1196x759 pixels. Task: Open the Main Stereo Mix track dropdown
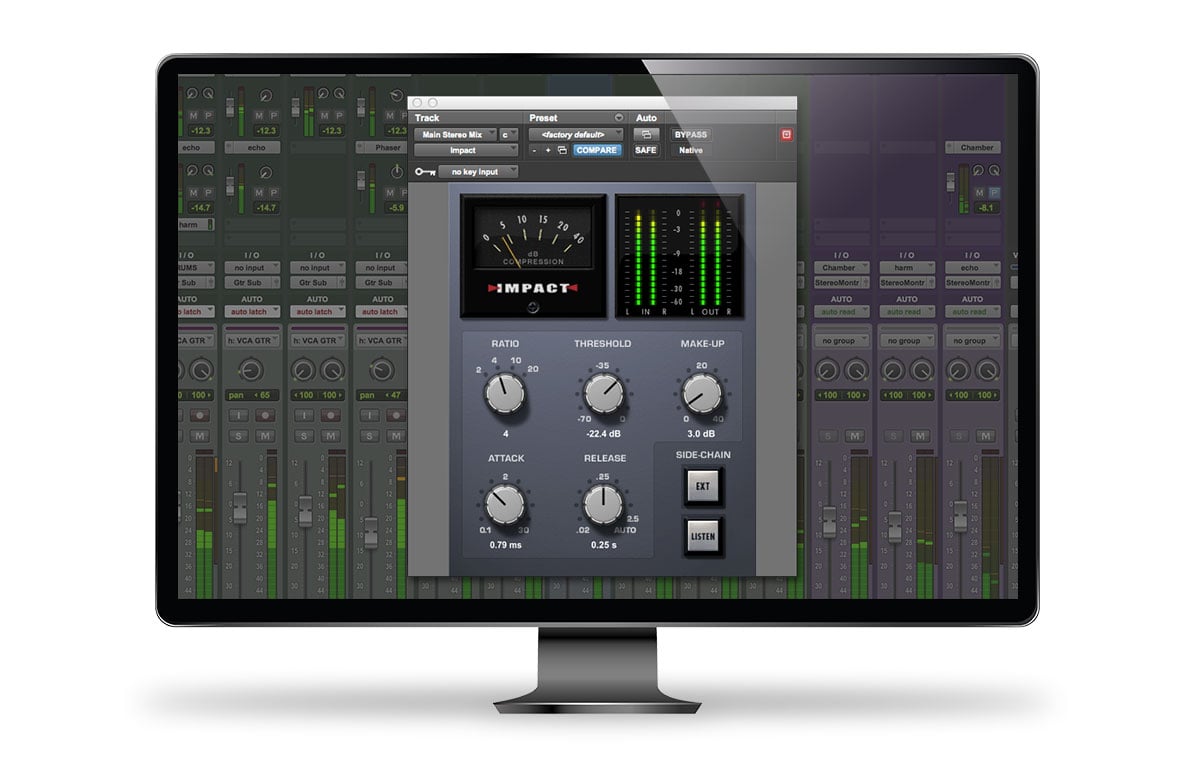pos(454,134)
